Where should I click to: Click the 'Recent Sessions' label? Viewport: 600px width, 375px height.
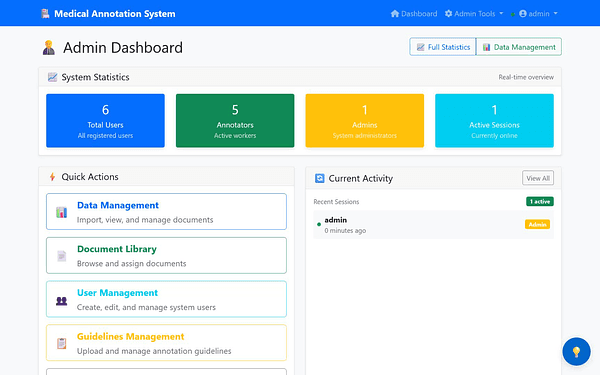336,202
